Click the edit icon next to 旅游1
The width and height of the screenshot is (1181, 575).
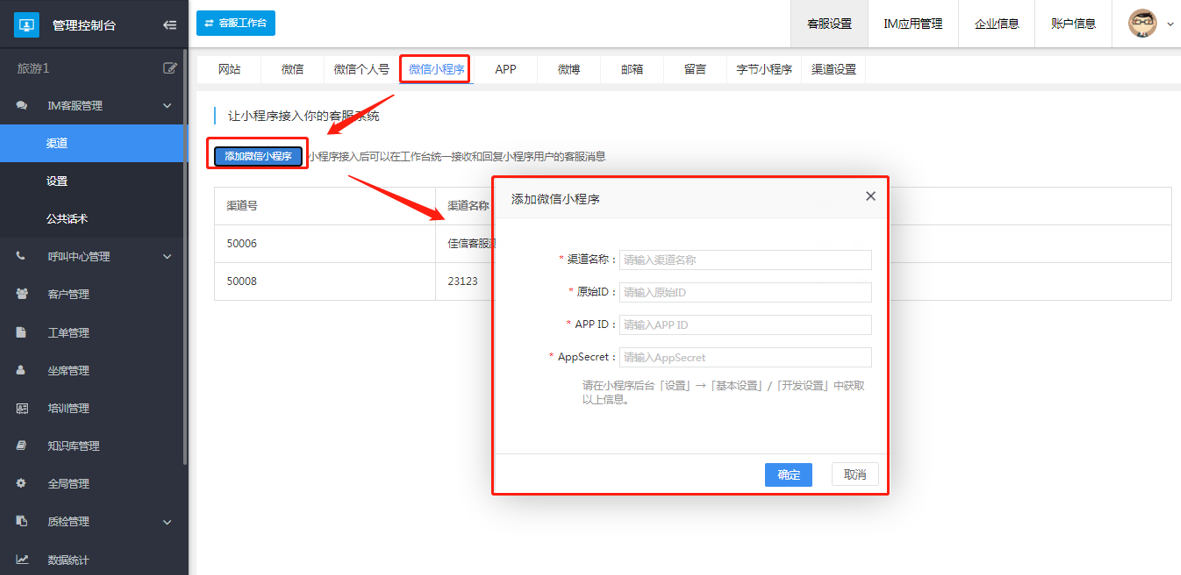[170, 68]
